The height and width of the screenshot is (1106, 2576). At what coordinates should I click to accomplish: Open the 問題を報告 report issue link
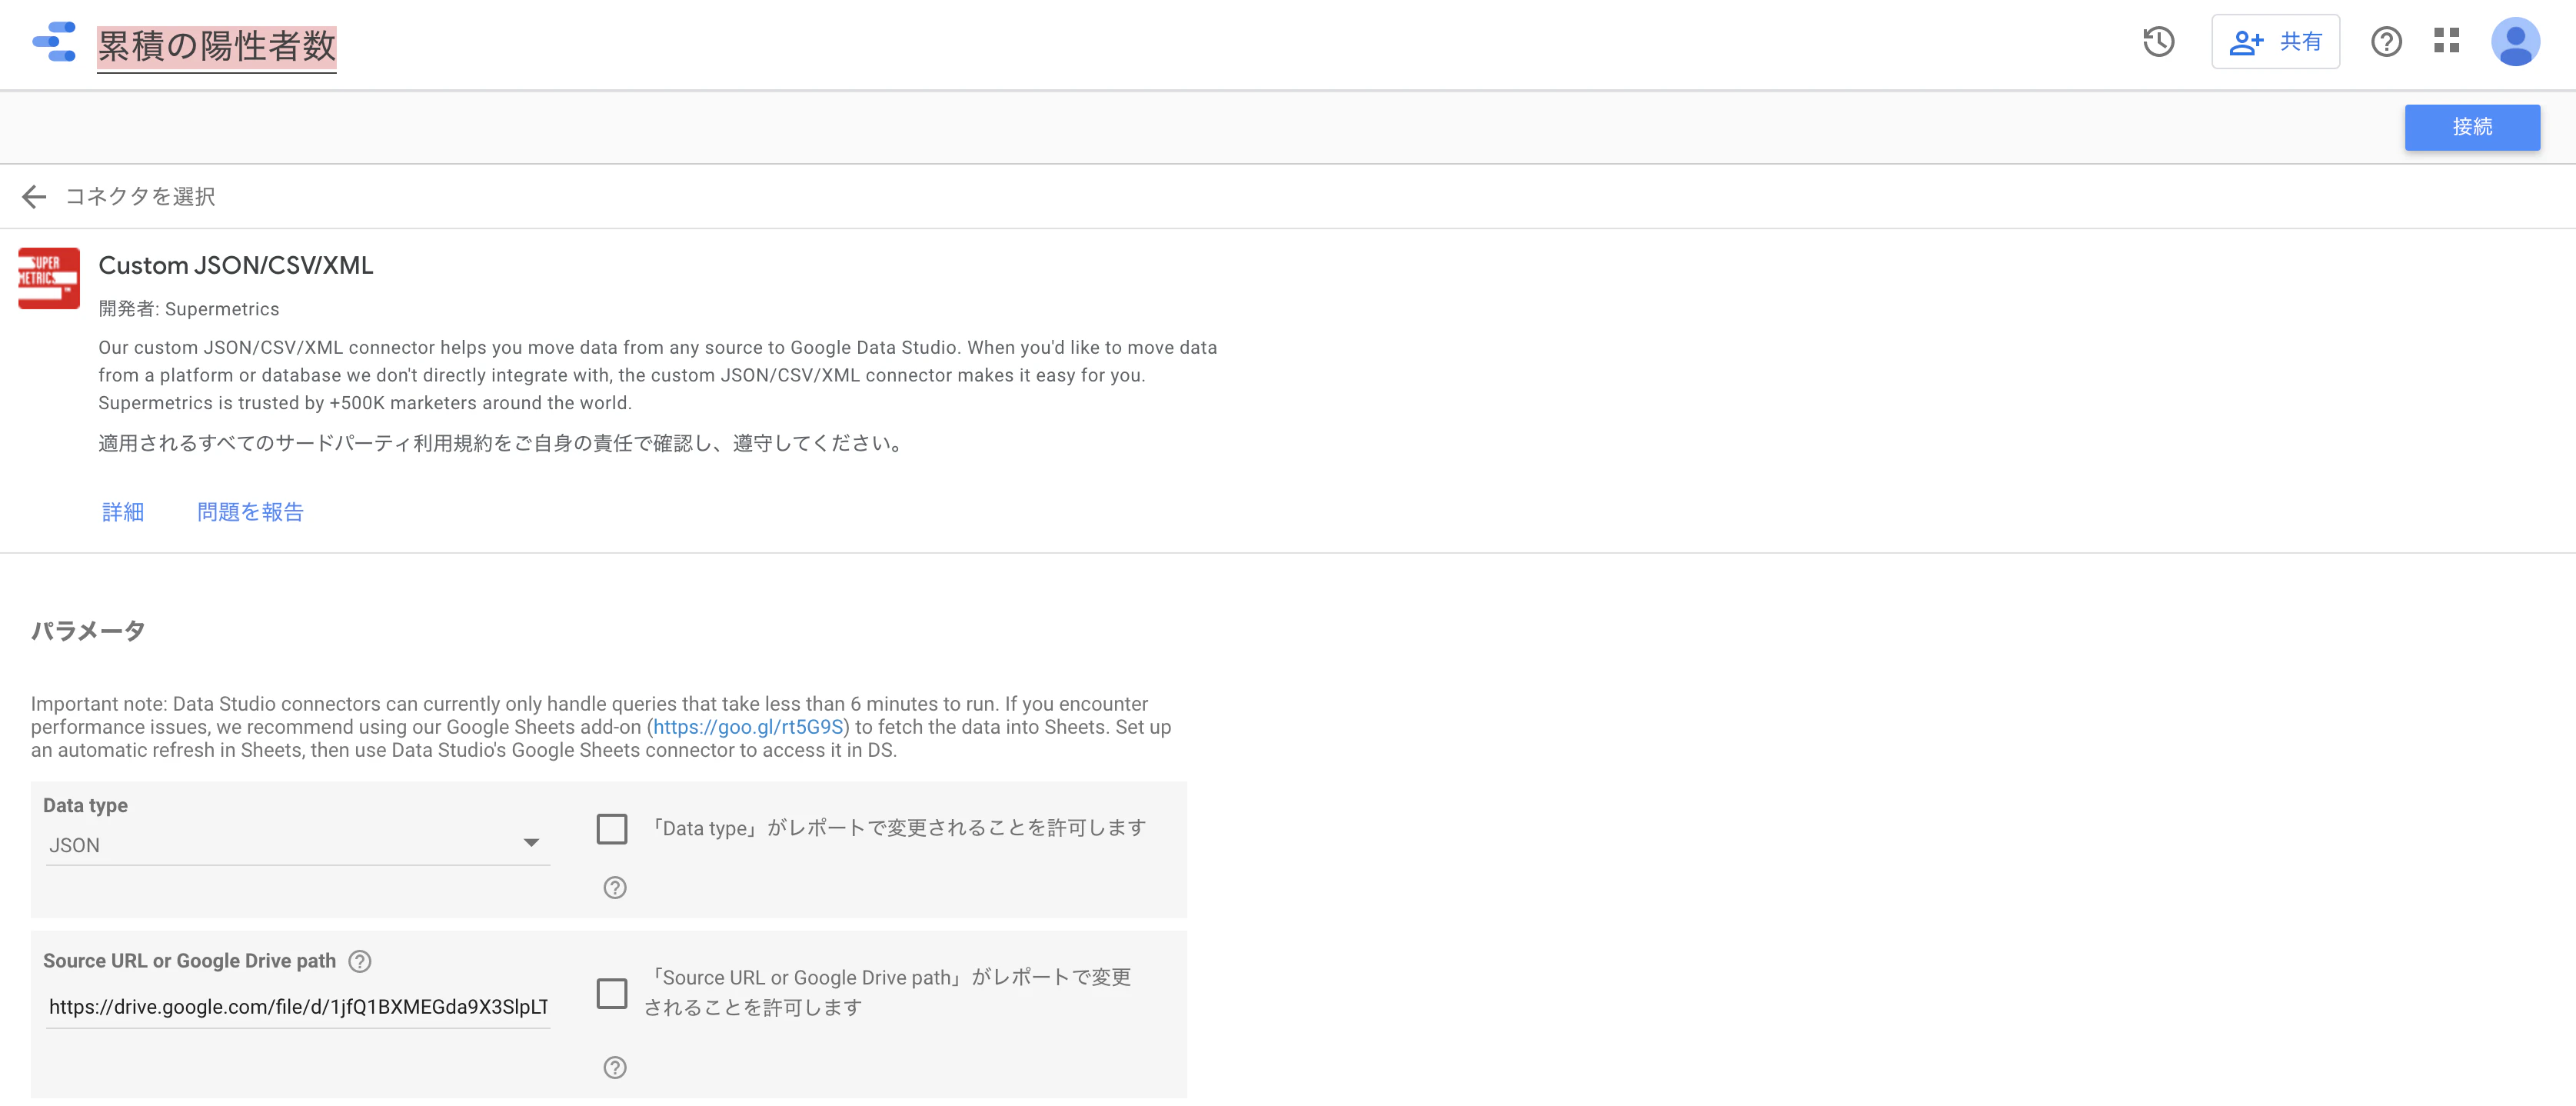250,512
